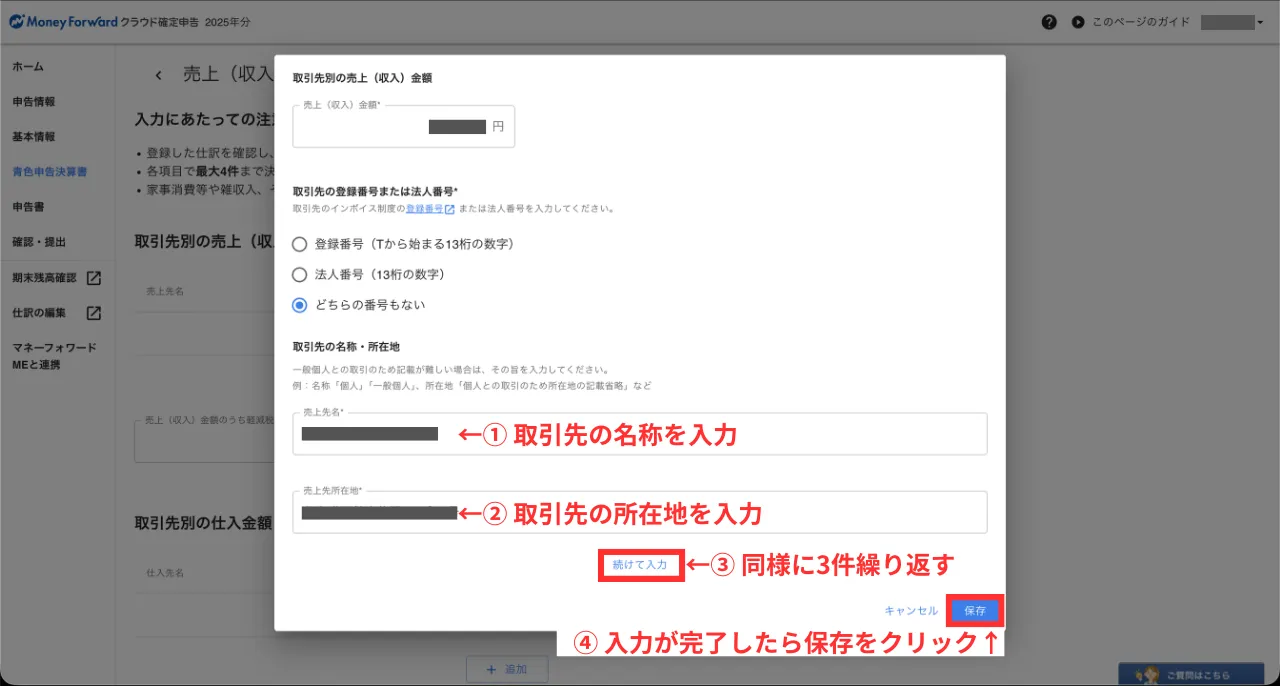The width and height of the screenshot is (1280, 686).
Task: Open 青色申告決算書 sidebar item
Action: 49,172
